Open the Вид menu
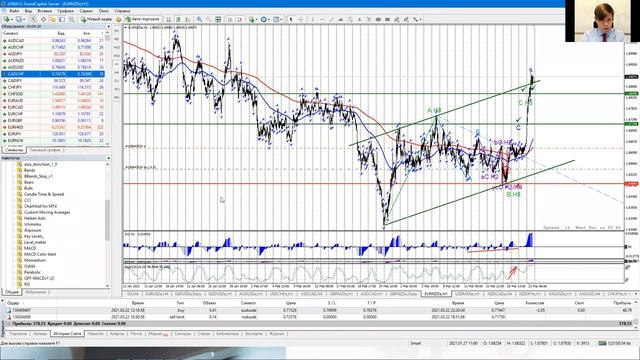This screenshot has width=640, height=360. click(x=29, y=11)
